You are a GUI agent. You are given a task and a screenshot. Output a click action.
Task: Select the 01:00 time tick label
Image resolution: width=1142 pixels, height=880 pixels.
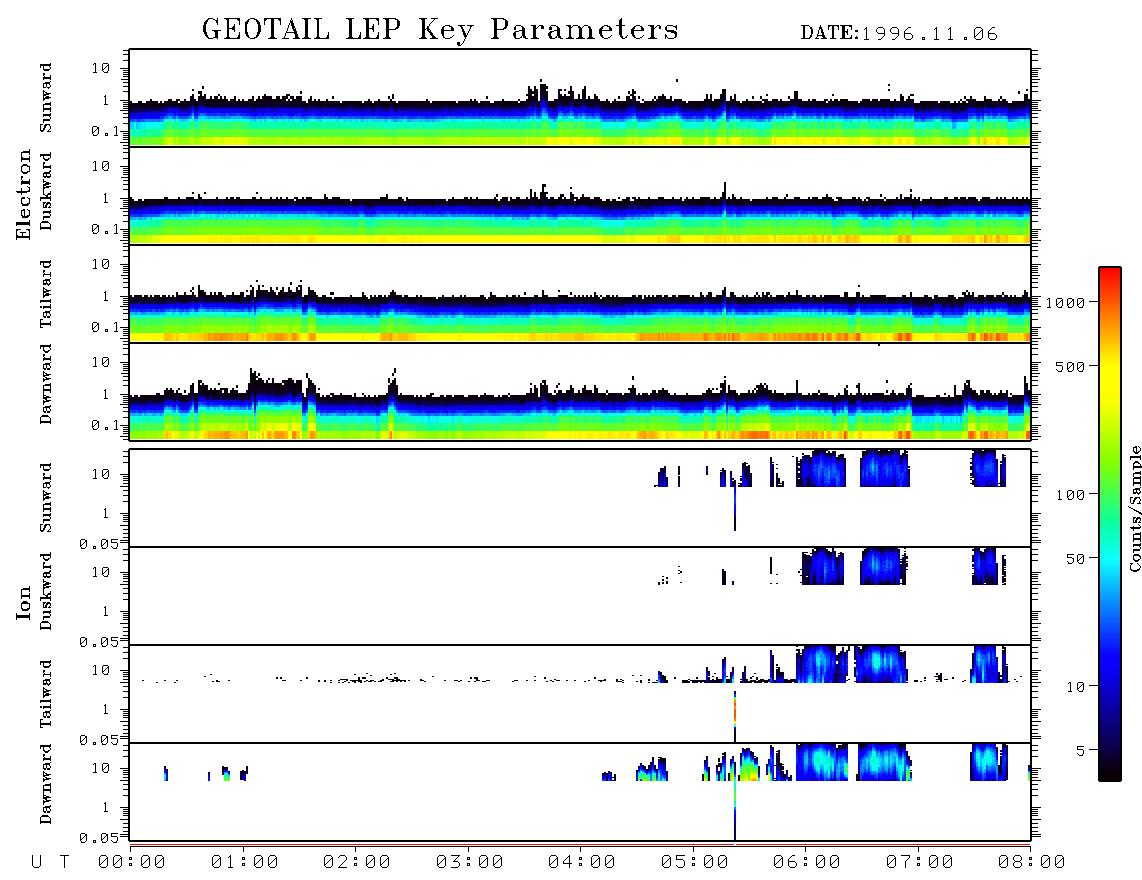(x=245, y=863)
